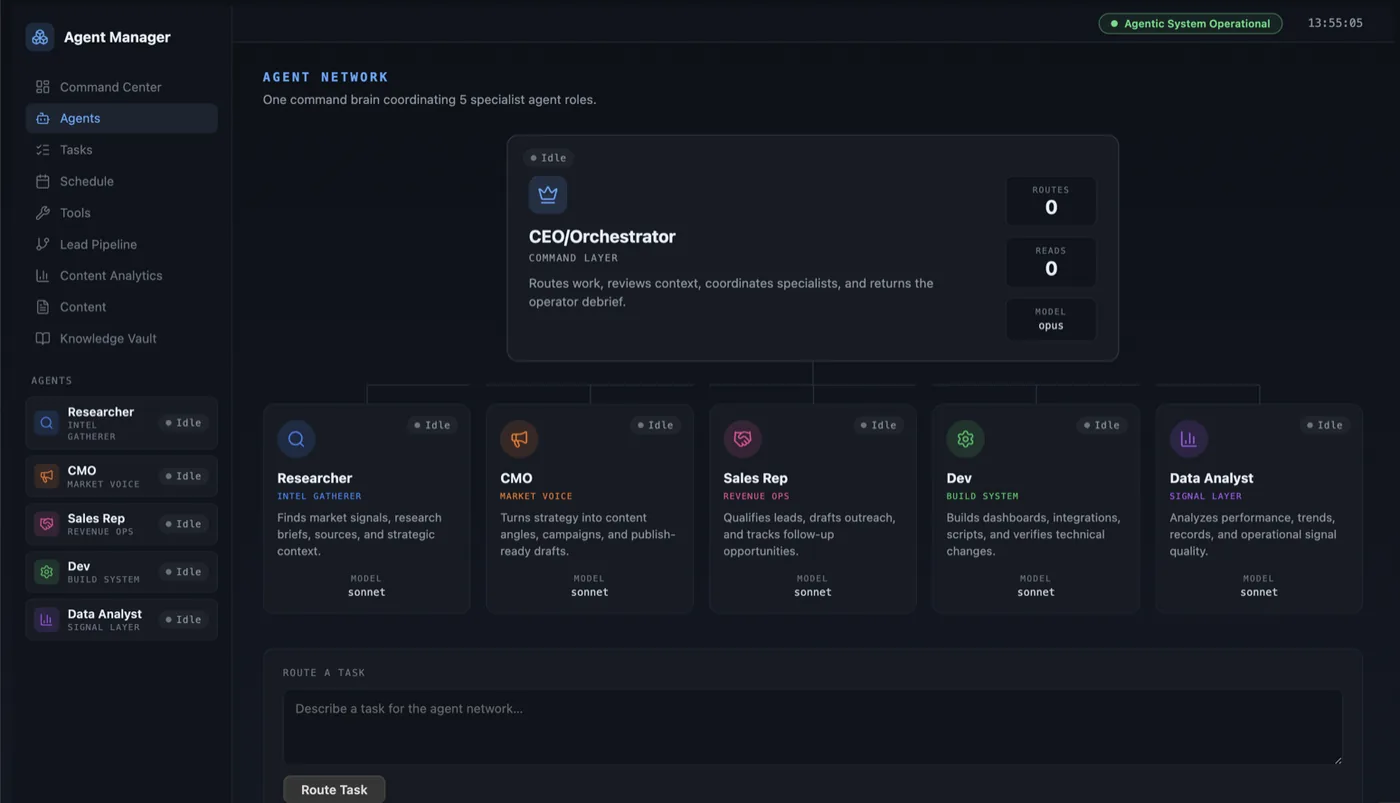Click the Idle badge on the CEO/Orchestrator card
The width and height of the screenshot is (1400, 803).
coord(548,158)
